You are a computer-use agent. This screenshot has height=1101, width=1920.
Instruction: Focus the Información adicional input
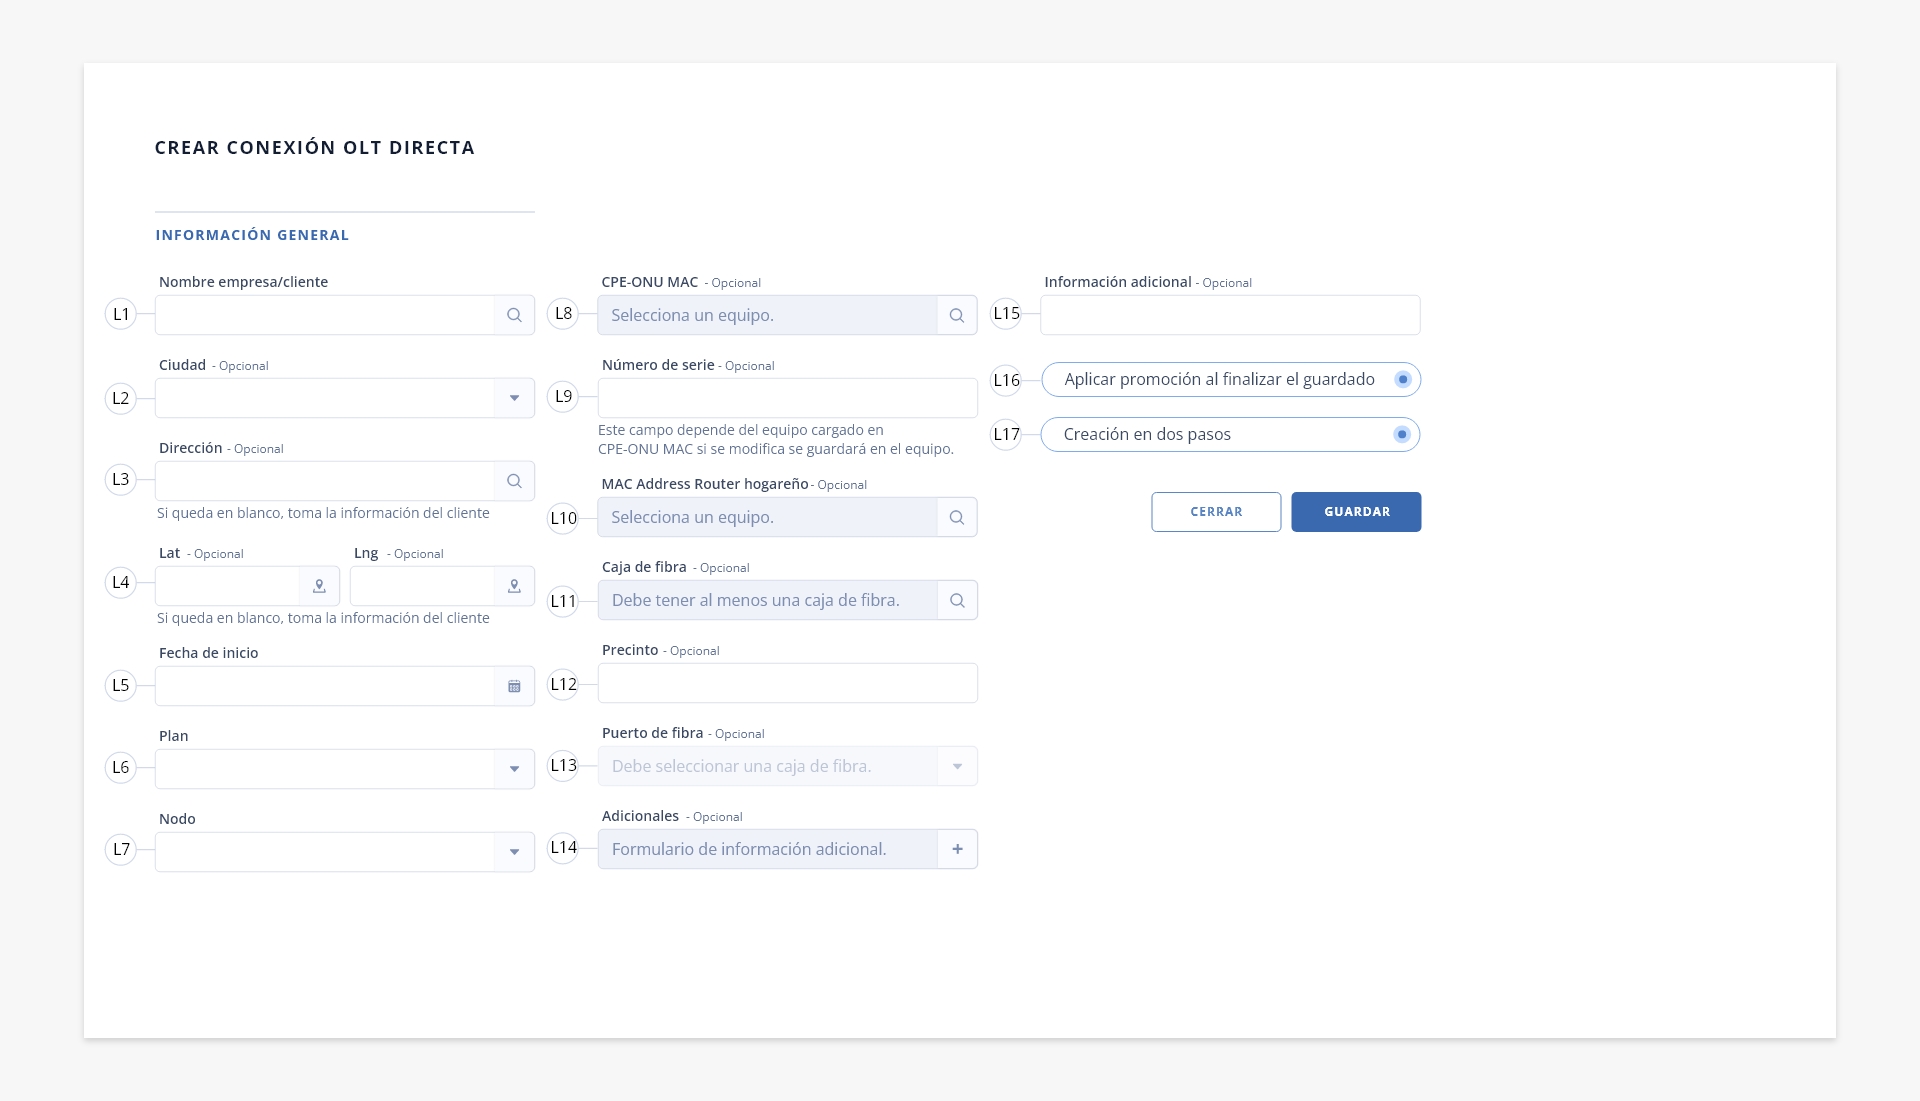1230,315
